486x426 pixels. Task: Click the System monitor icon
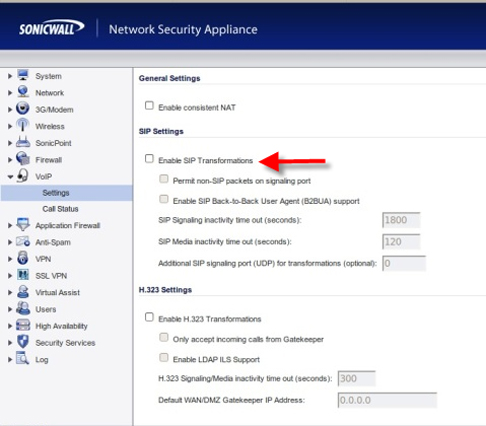click(23, 75)
